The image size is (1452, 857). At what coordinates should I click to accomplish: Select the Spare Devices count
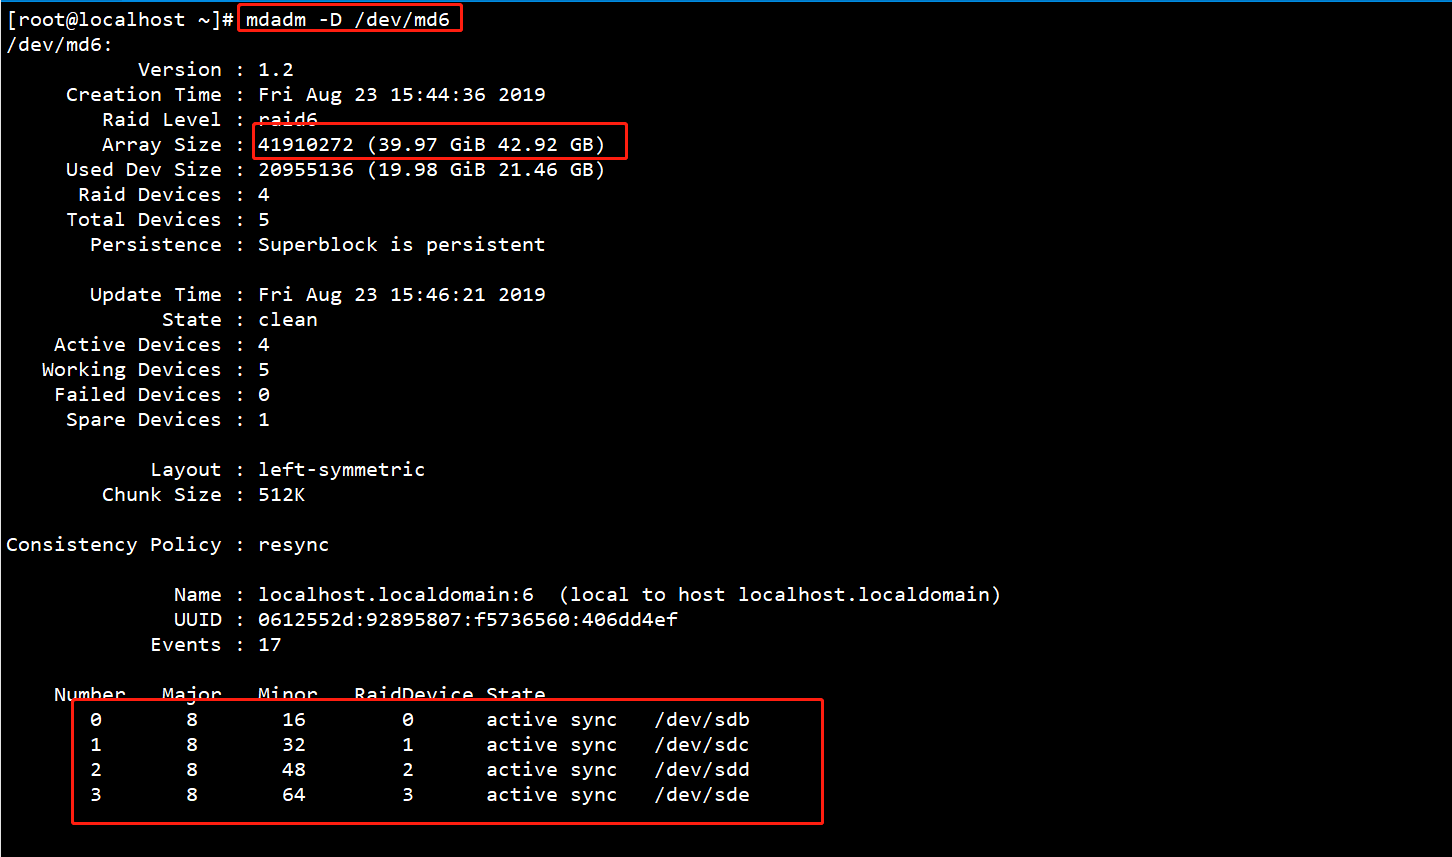click(x=263, y=419)
